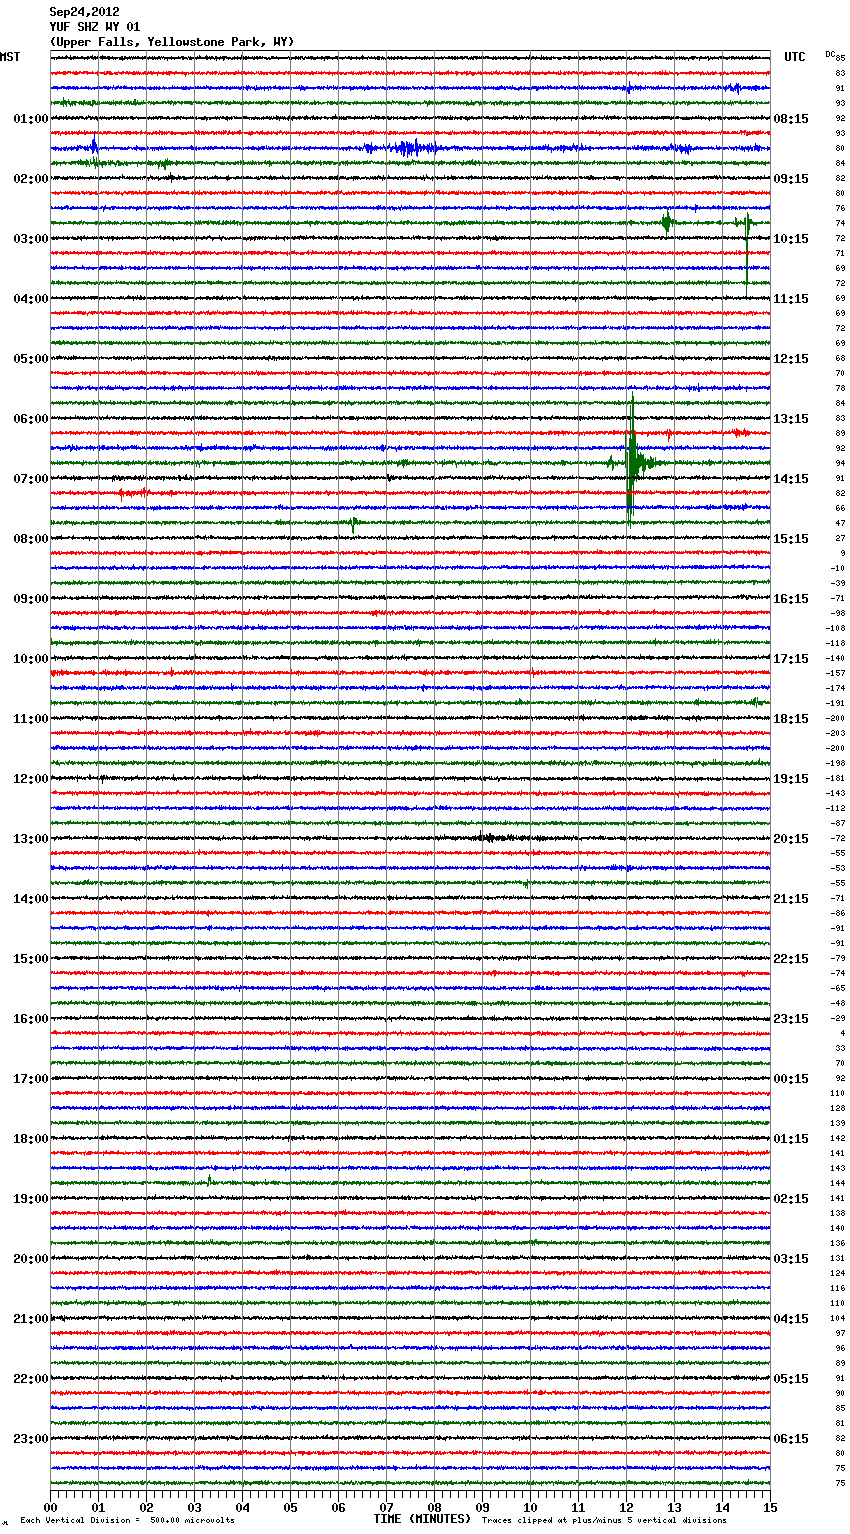Click the 10:15 UTC time label
This screenshot has height=1534, width=850.
(791, 239)
